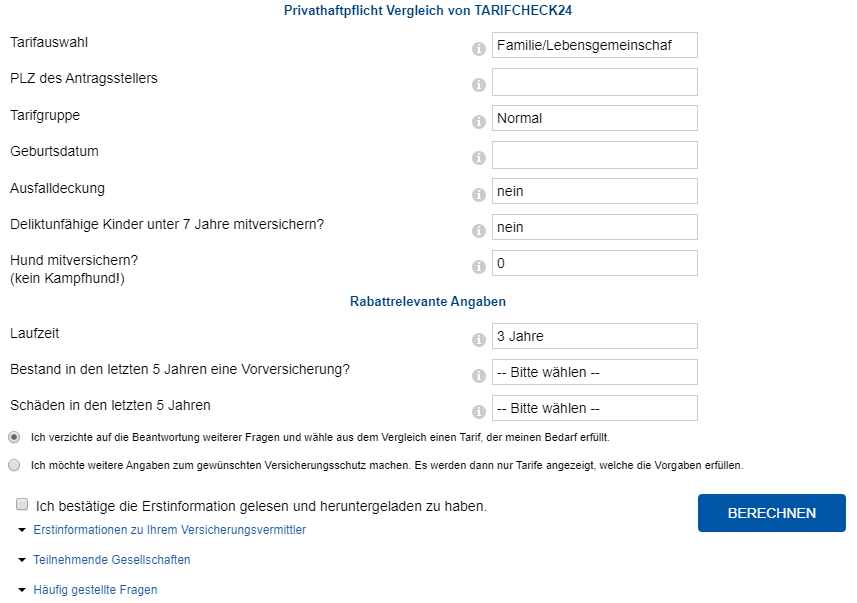Click the Ausfalldeckung info icon
The height and width of the screenshot is (603, 857).
(x=478, y=195)
